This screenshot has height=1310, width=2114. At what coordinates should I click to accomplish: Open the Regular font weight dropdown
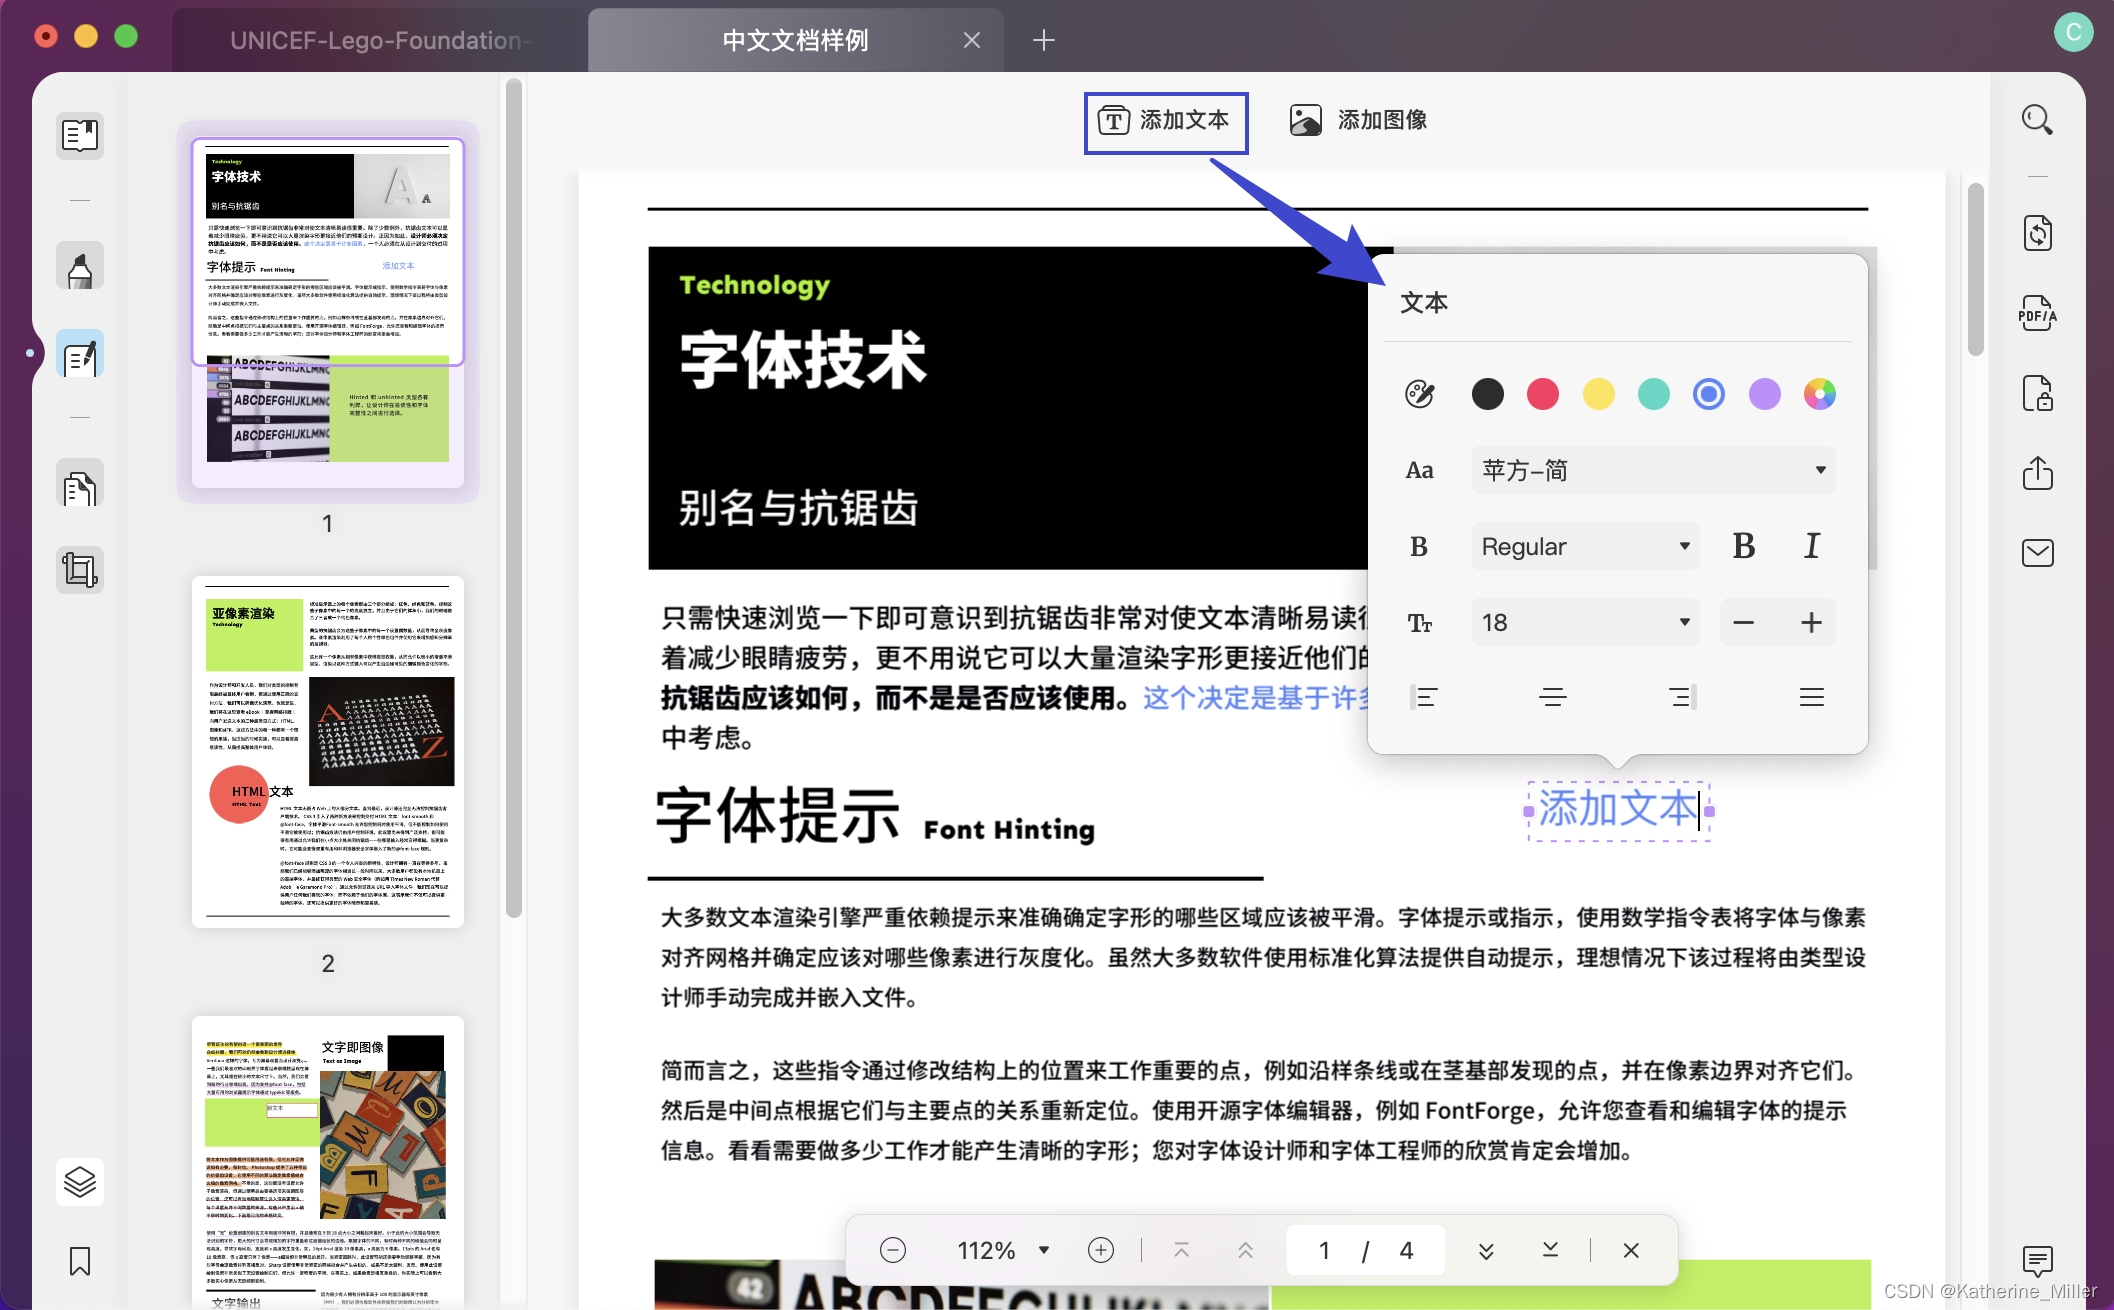point(1585,546)
